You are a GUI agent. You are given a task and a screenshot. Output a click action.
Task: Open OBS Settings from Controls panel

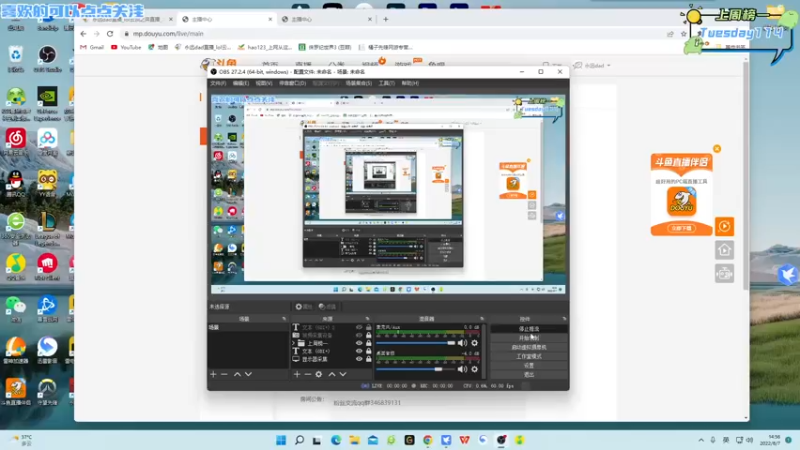[x=529, y=366]
